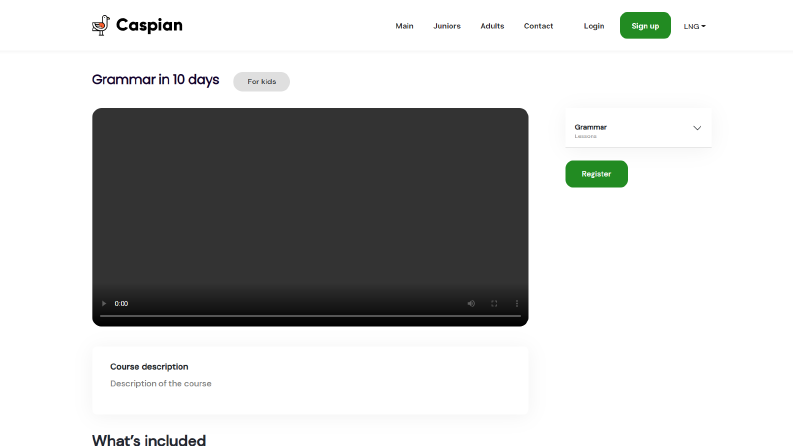
Task: Play the course video
Action: (104, 303)
